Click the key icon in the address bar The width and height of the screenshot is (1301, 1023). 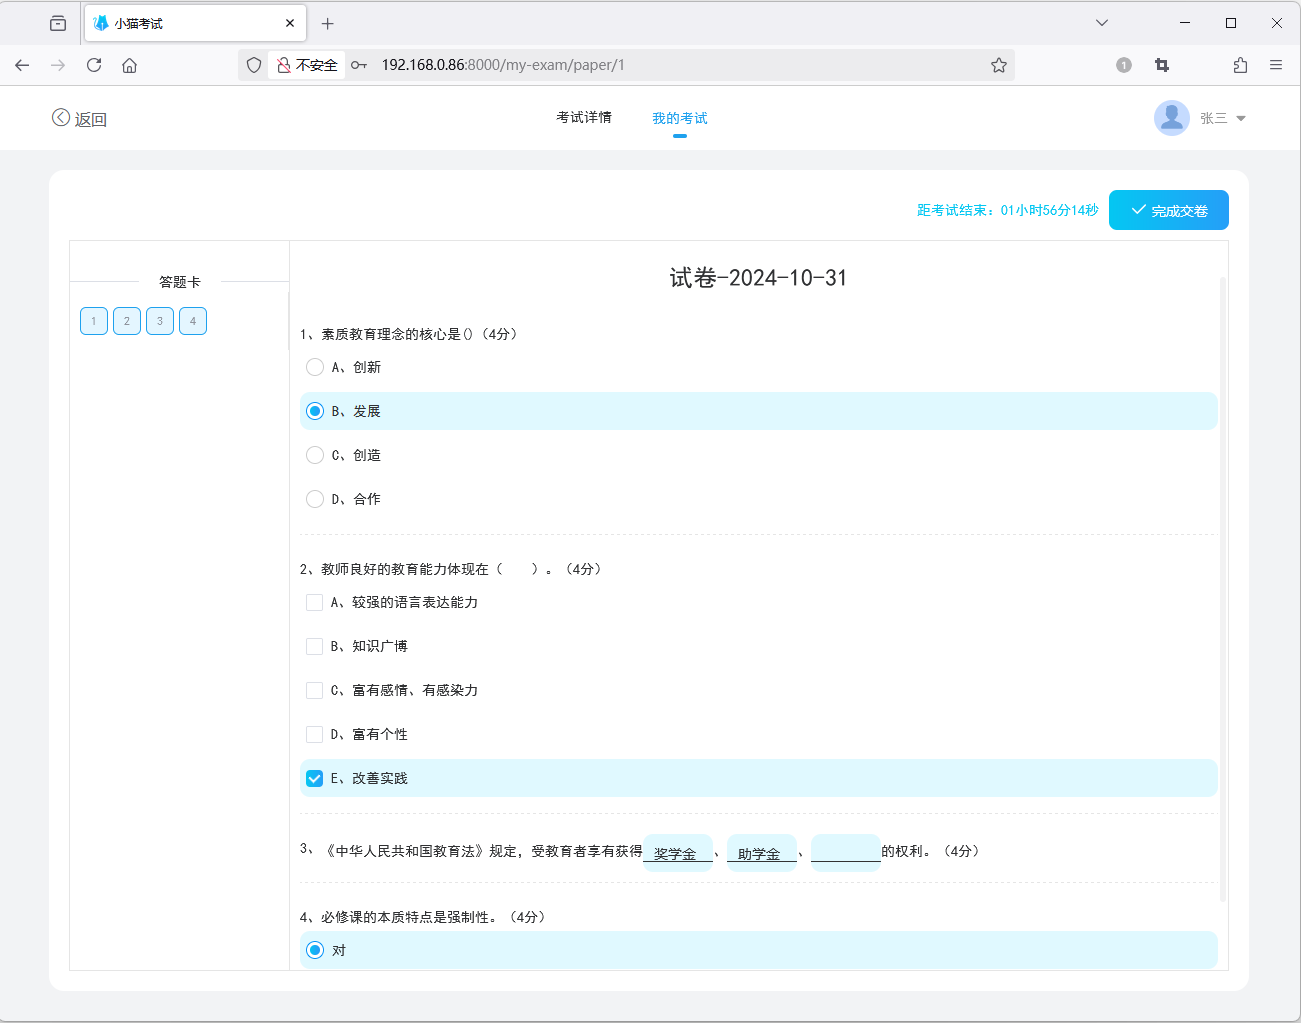tap(359, 65)
